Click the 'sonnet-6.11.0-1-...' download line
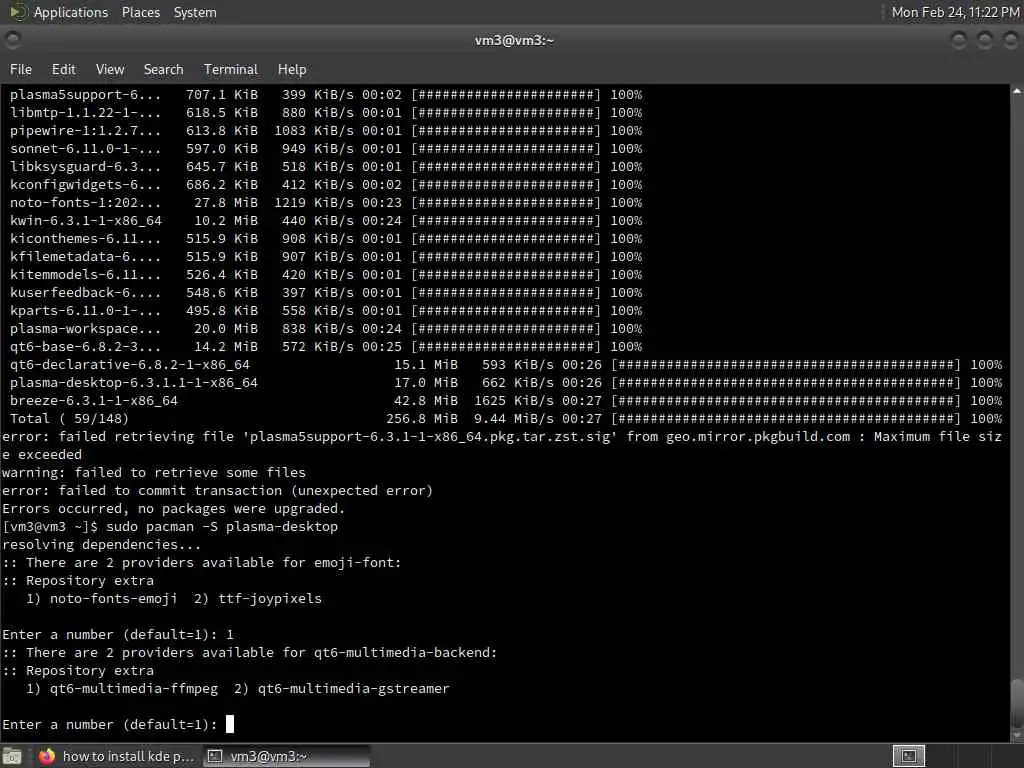Image resolution: width=1024 pixels, height=768 pixels. [326, 148]
